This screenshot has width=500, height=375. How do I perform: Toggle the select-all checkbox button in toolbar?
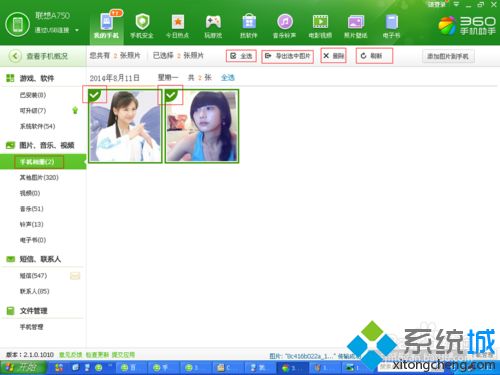(241, 56)
